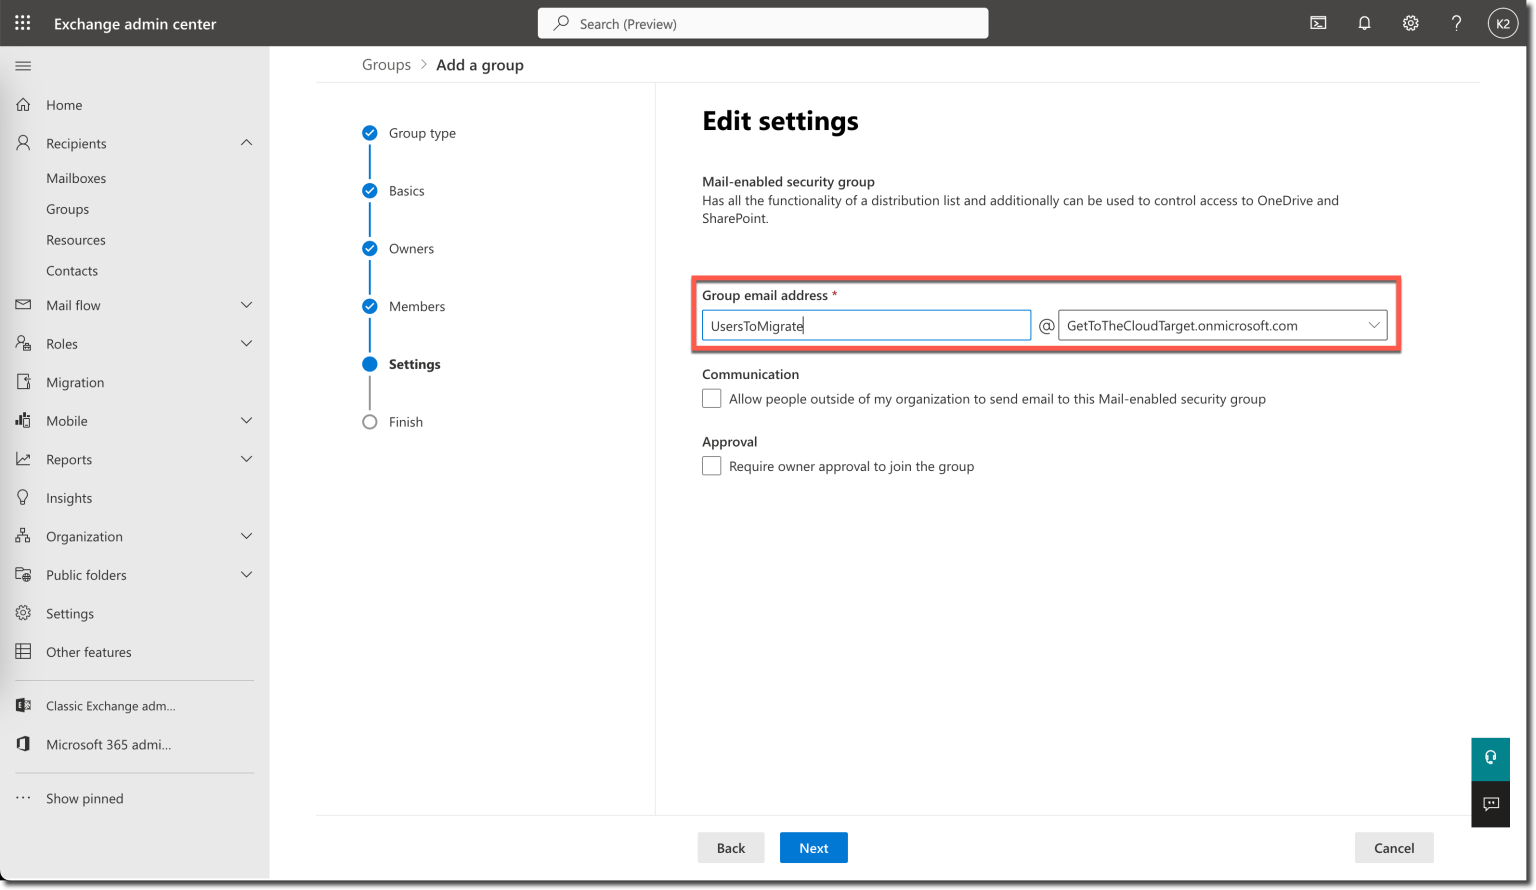The image size is (1536, 890).
Task: Enable outside senders for this security group
Action: point(711,398)
